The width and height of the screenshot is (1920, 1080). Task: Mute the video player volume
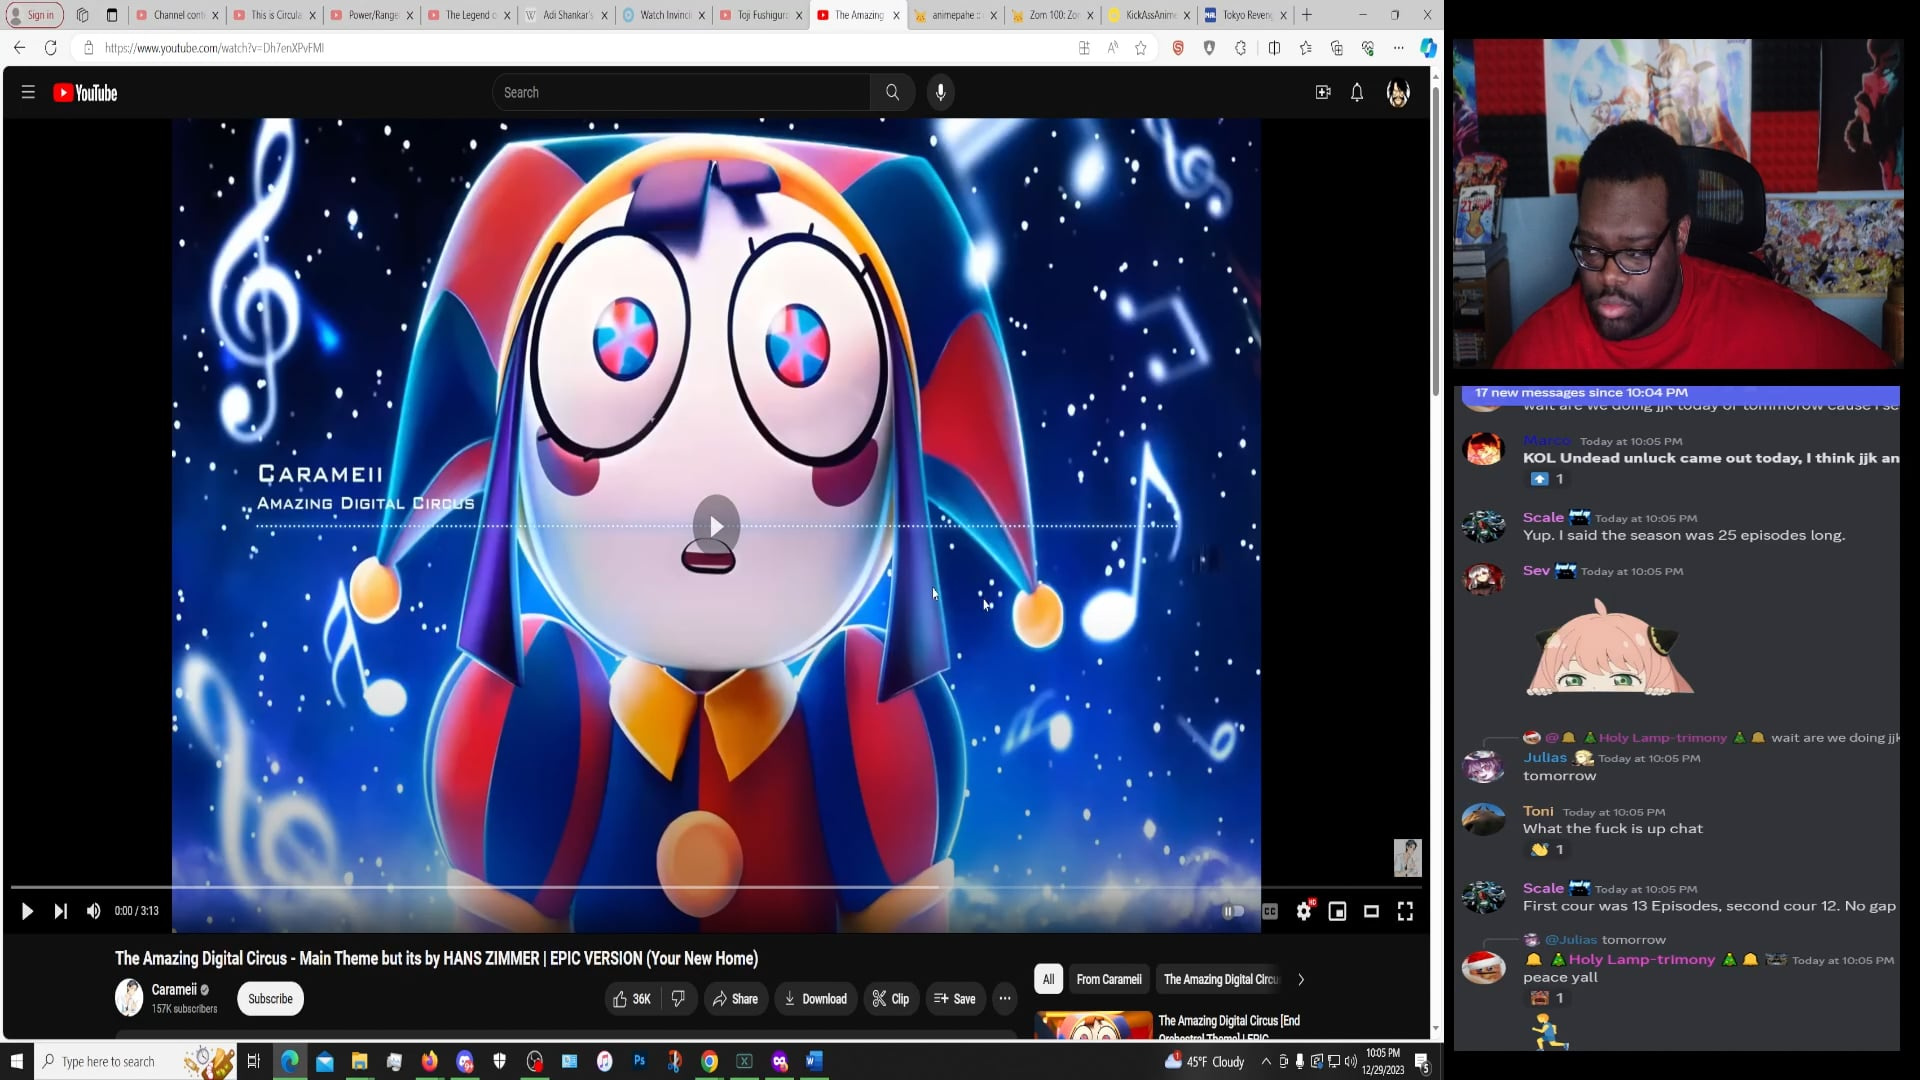[94, 911]
